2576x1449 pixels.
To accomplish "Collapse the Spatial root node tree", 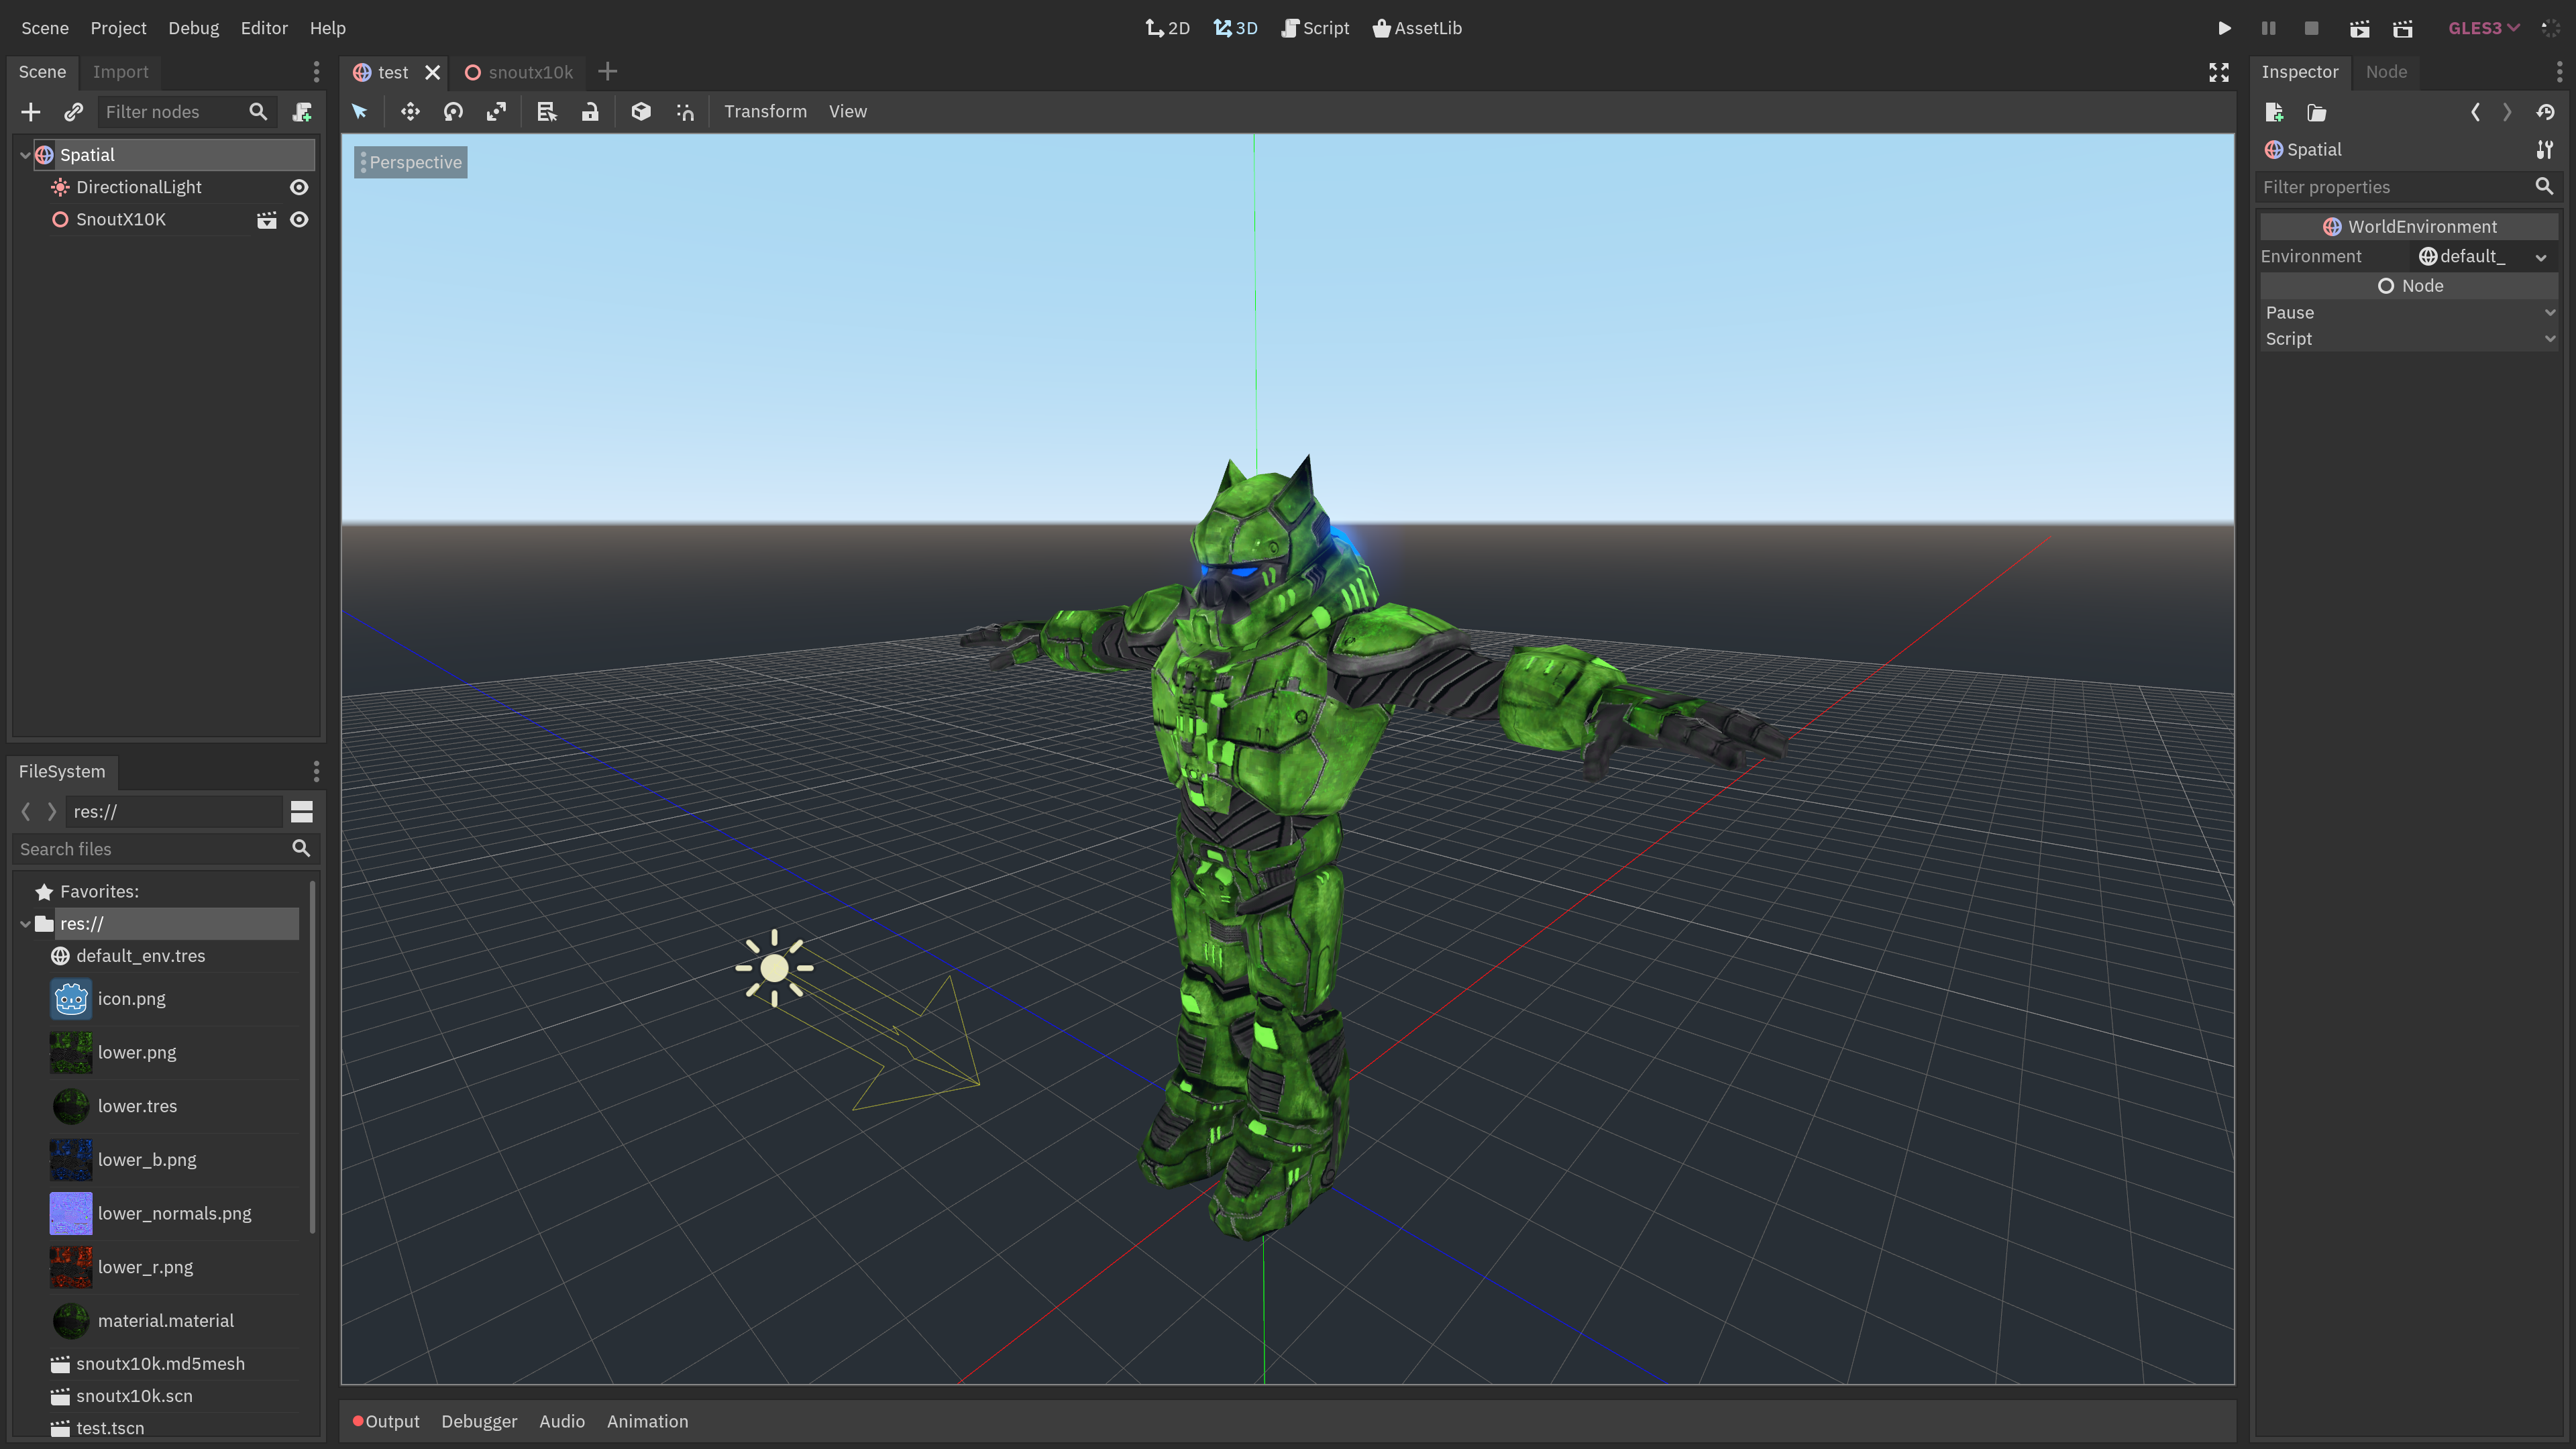I will tap(25, 155).
